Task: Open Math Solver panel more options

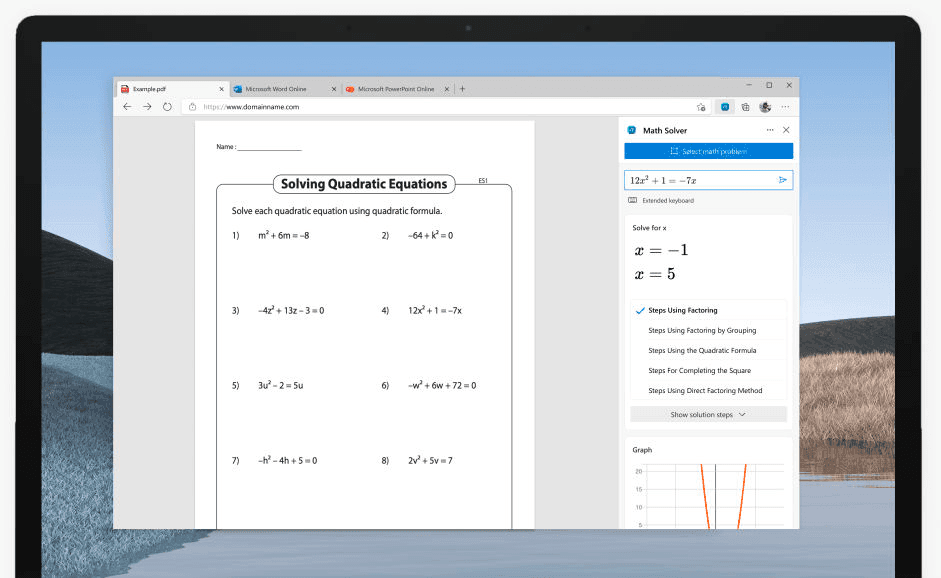Action: [x=769, y=130]
